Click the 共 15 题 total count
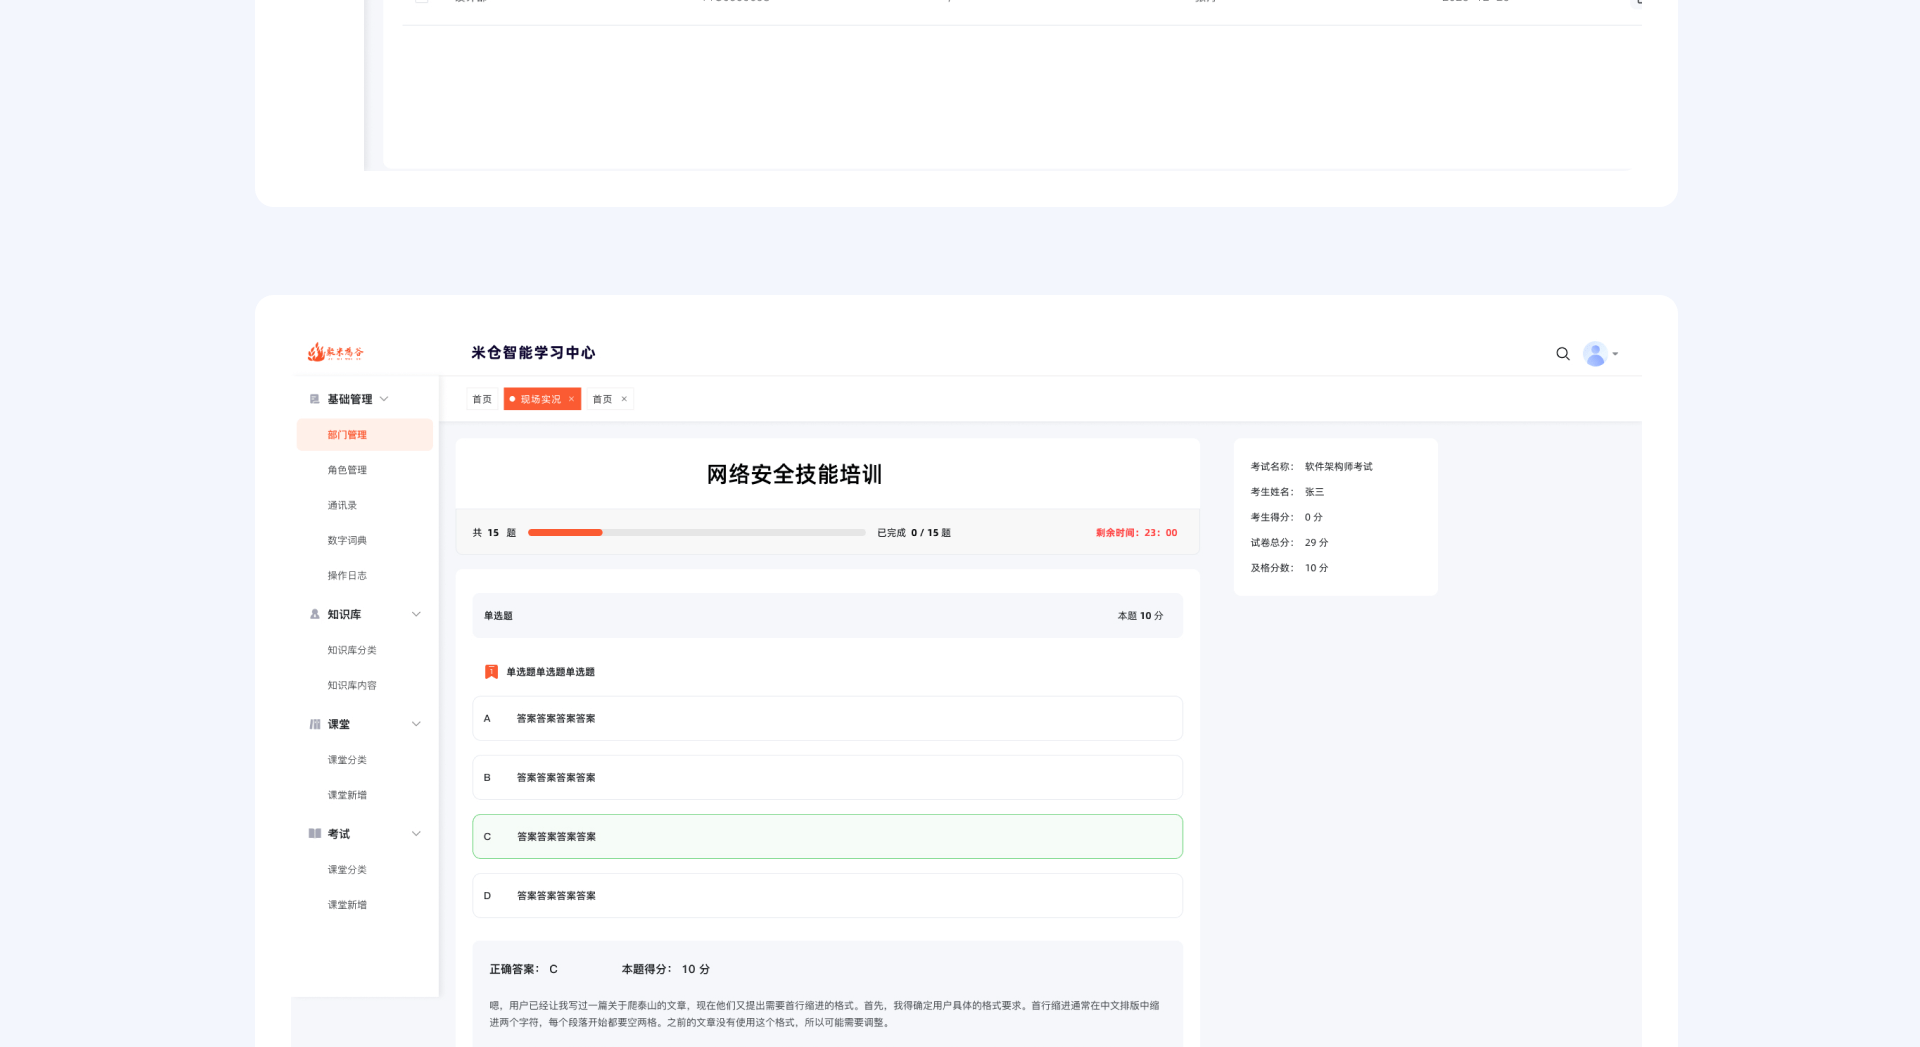Screen dimensions: 1920x1047 (x=494, y=533)
